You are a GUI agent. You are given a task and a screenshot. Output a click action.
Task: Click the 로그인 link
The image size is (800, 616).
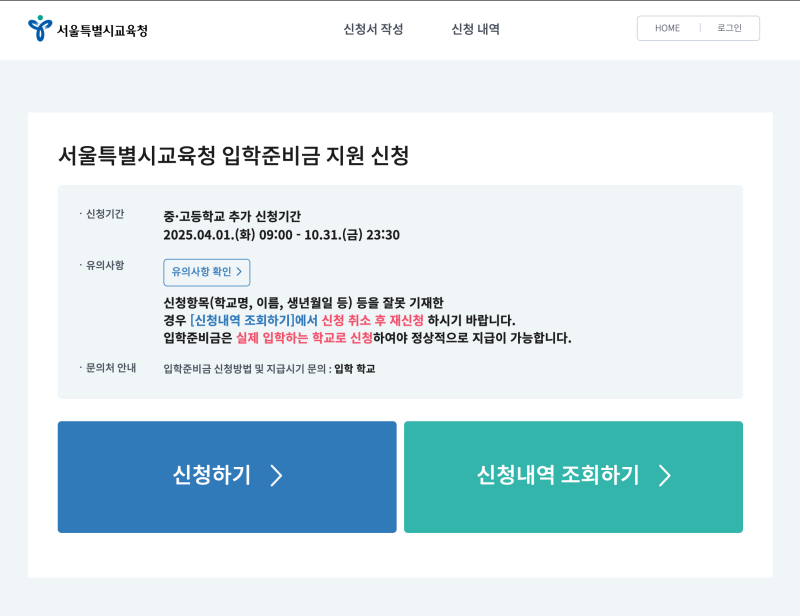coord(729,28)
